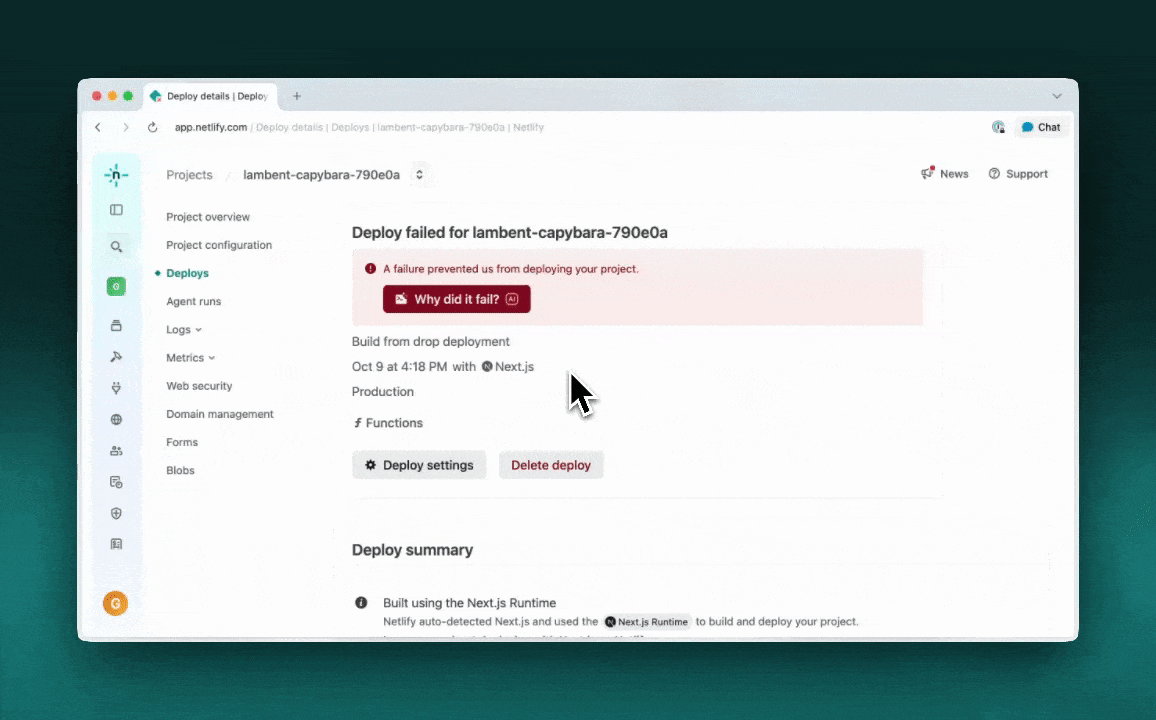The width and height of the screenshot is (1156, 720).
Task: Click the Oct 9 at 4:18 PM timestamp
Action: click(400, 366)
